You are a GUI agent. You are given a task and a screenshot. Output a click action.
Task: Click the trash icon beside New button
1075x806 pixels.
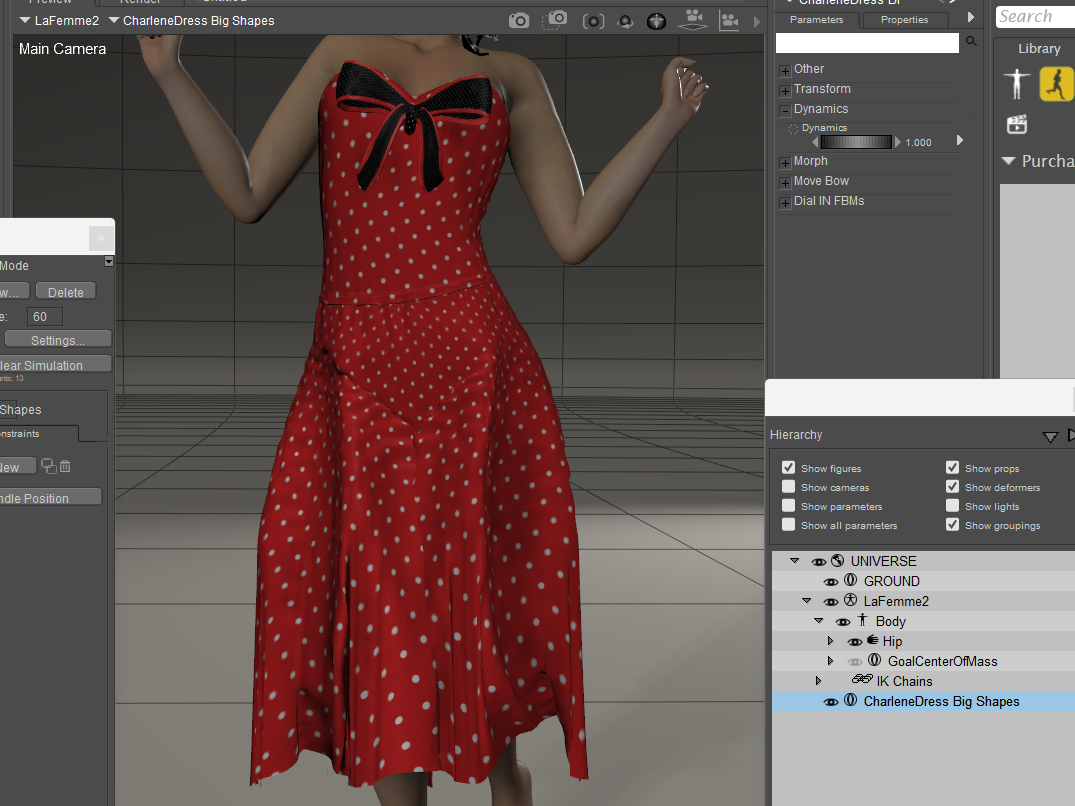[x=65, y=467]
